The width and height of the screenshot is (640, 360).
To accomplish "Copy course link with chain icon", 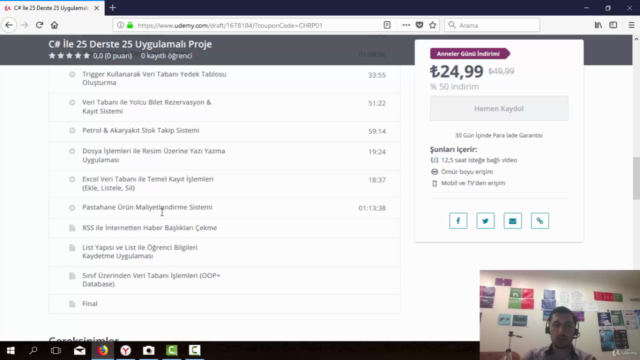I will [x=540, y=221].
